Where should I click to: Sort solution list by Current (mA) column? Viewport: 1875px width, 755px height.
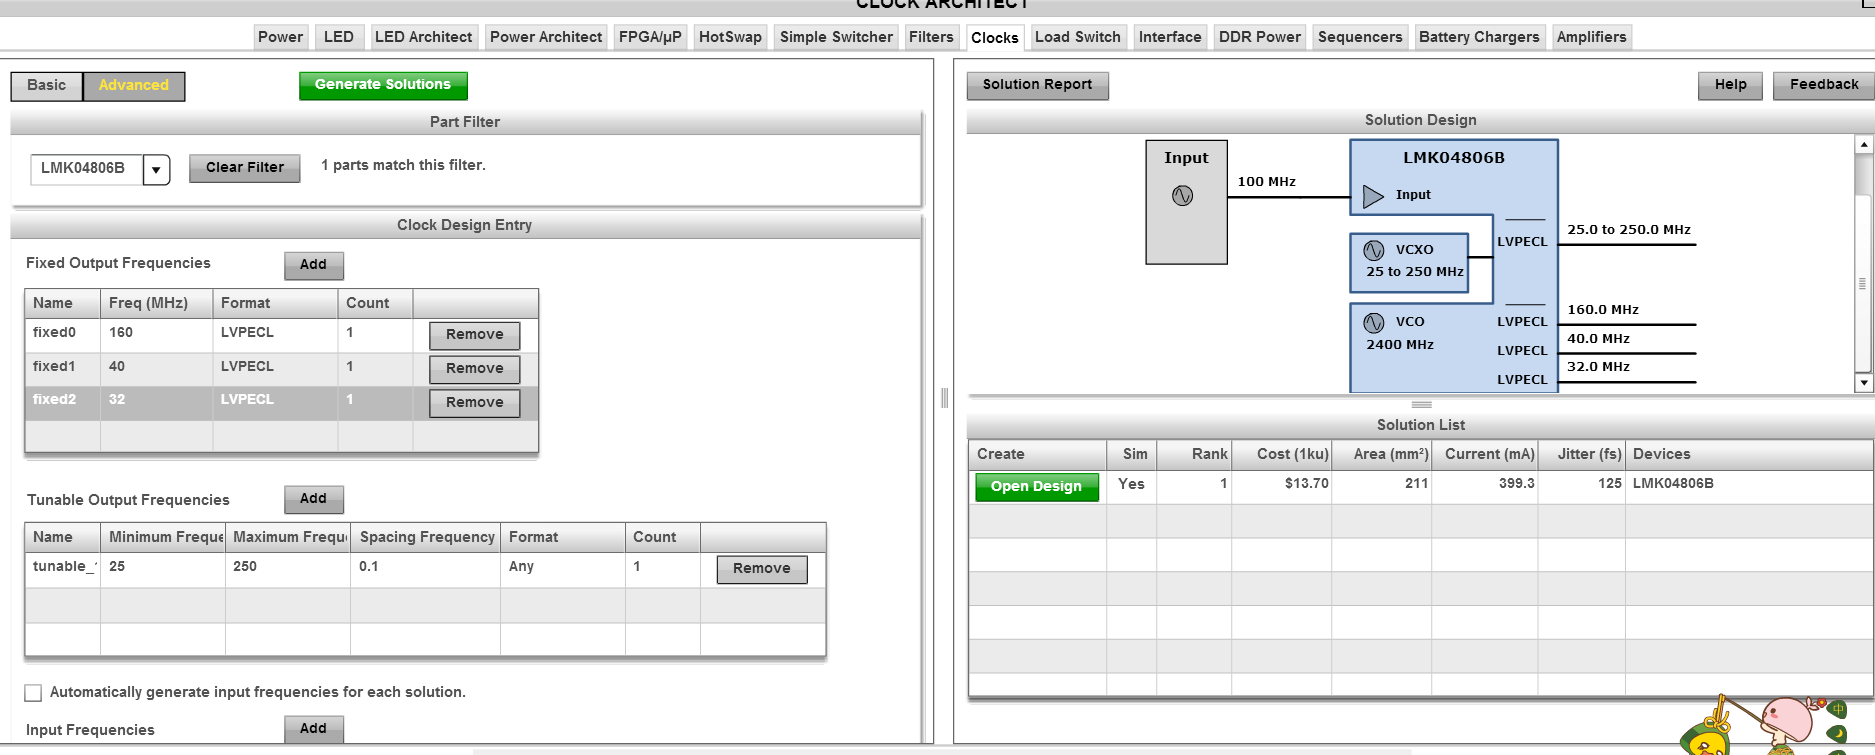1485,454
